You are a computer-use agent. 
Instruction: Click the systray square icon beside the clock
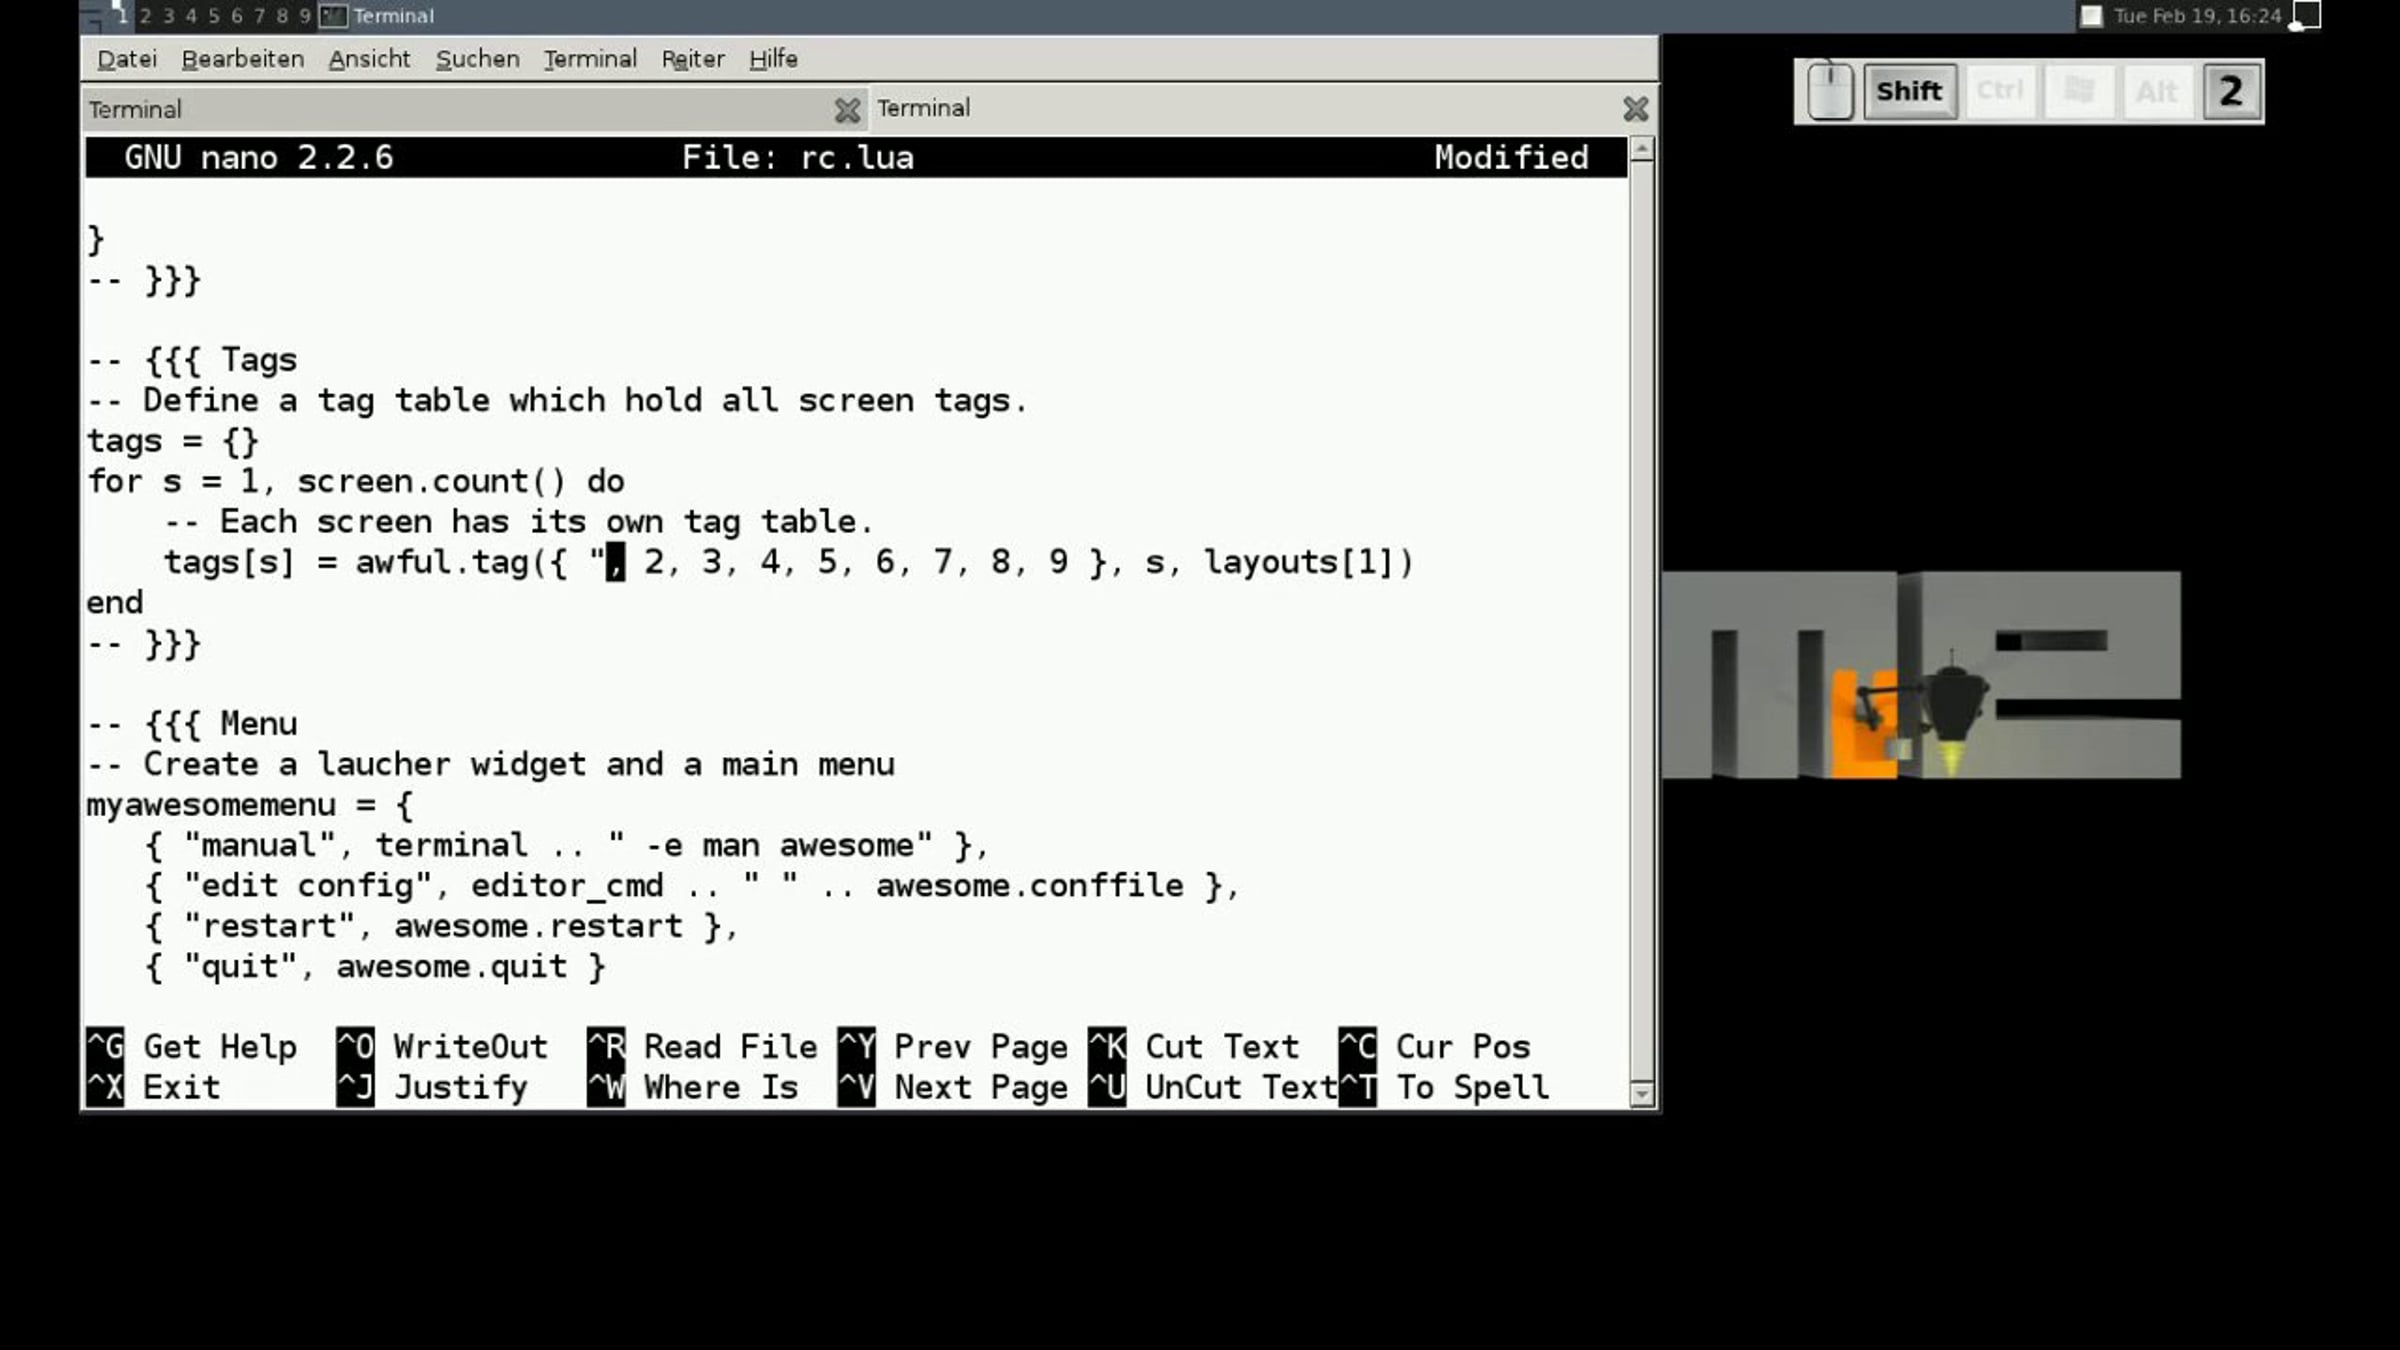click(2091, 16)
